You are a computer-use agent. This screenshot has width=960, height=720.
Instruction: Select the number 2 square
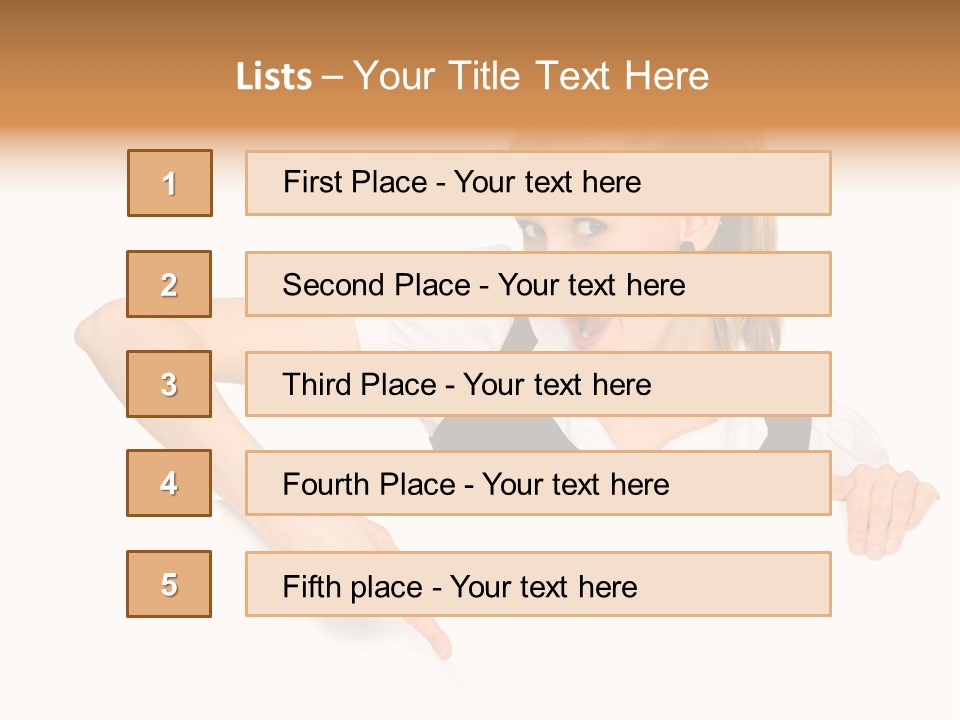coord(169,284)
